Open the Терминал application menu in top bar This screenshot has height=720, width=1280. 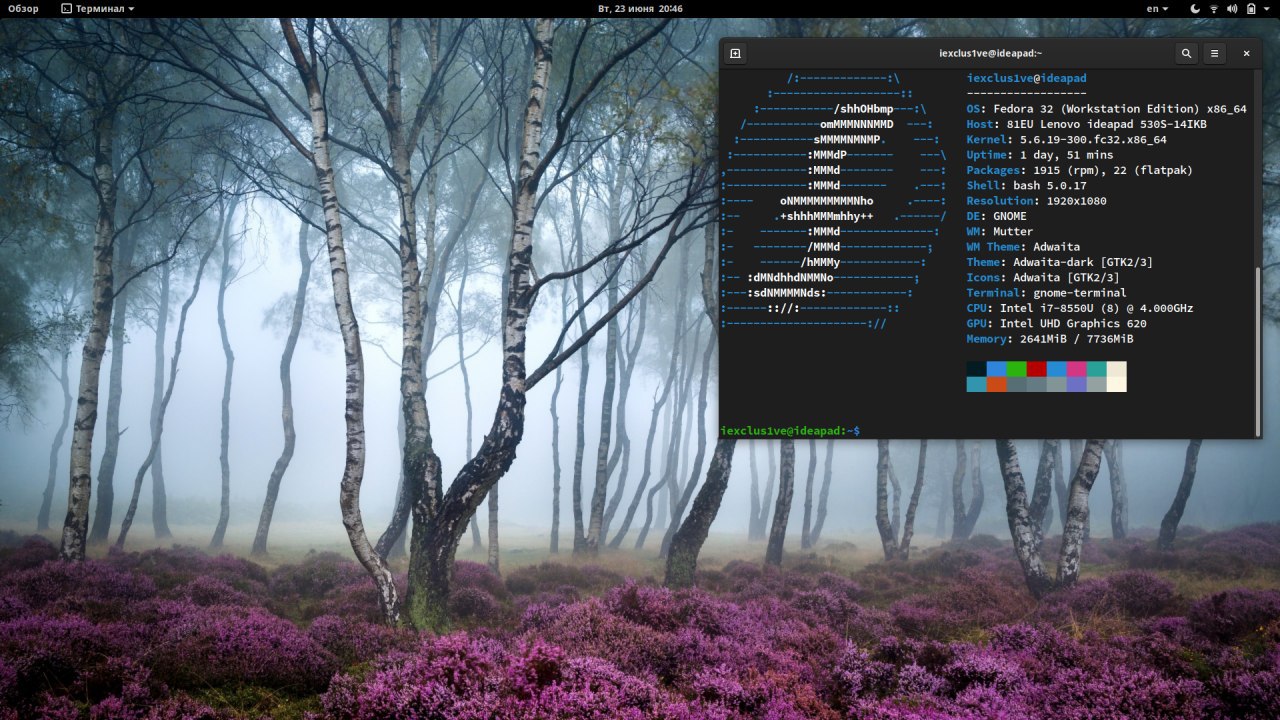click(x=97, y=8)
